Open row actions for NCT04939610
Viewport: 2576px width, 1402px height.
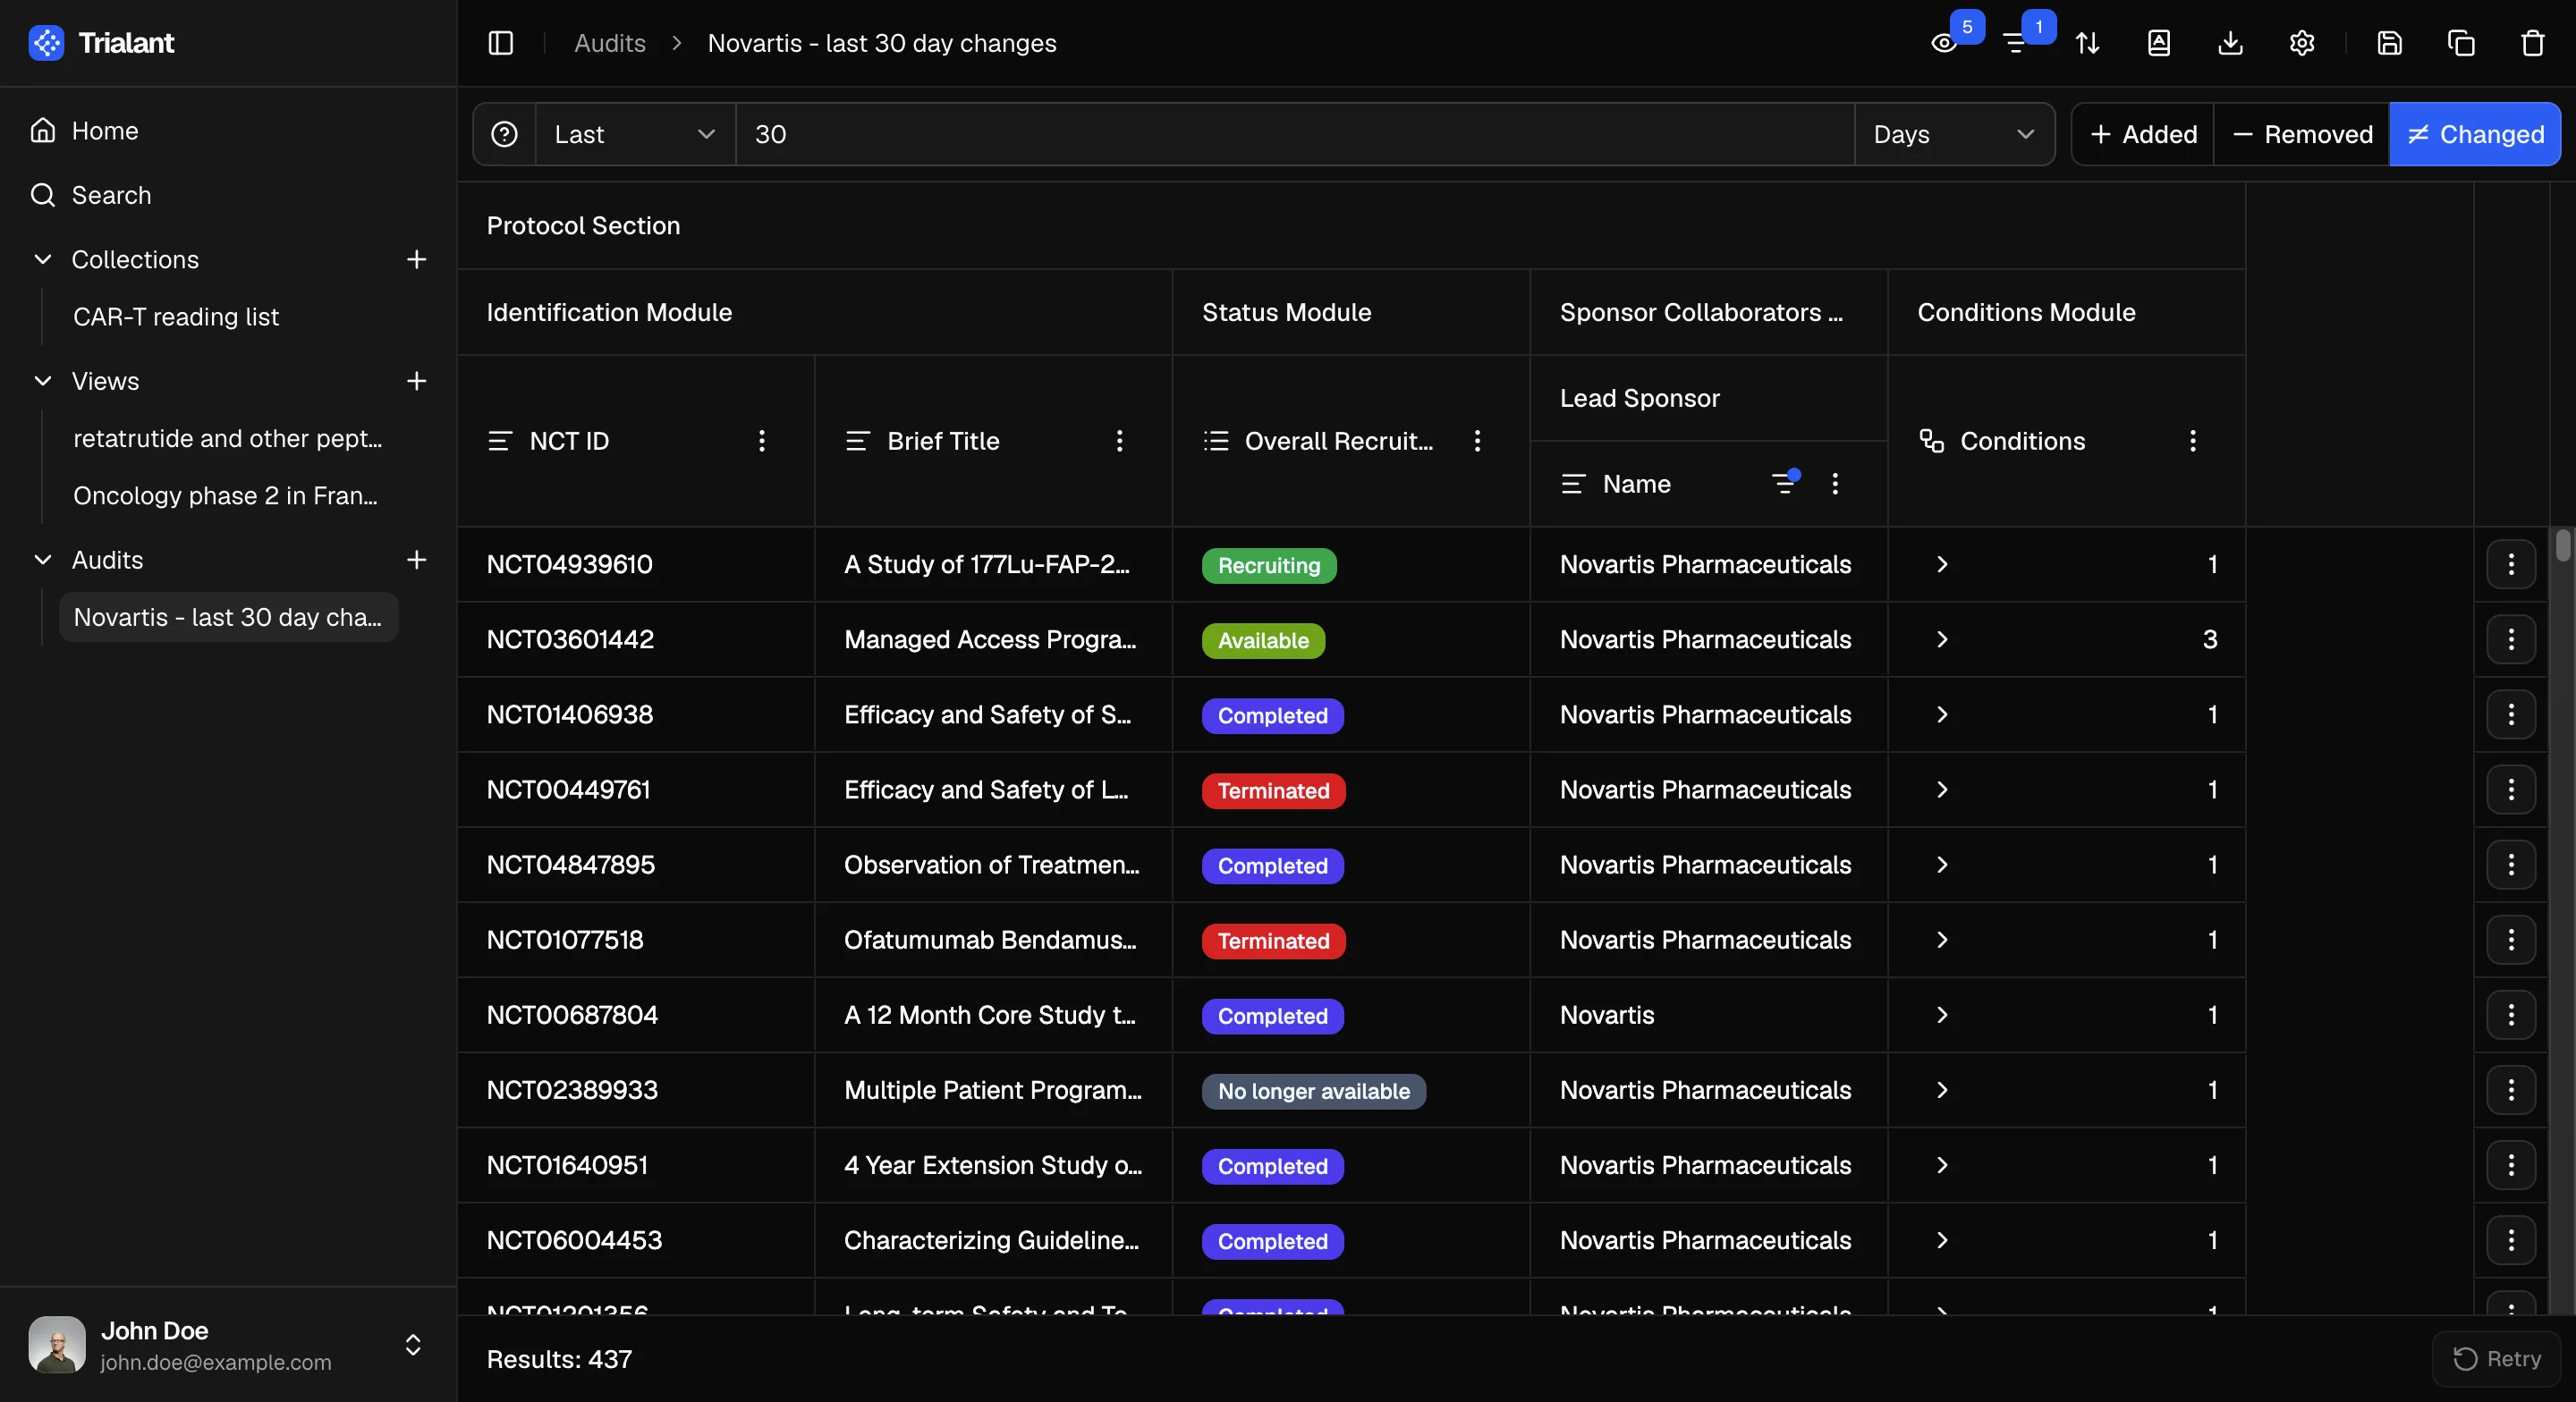pyautogui.click(x=2511, y=564)
